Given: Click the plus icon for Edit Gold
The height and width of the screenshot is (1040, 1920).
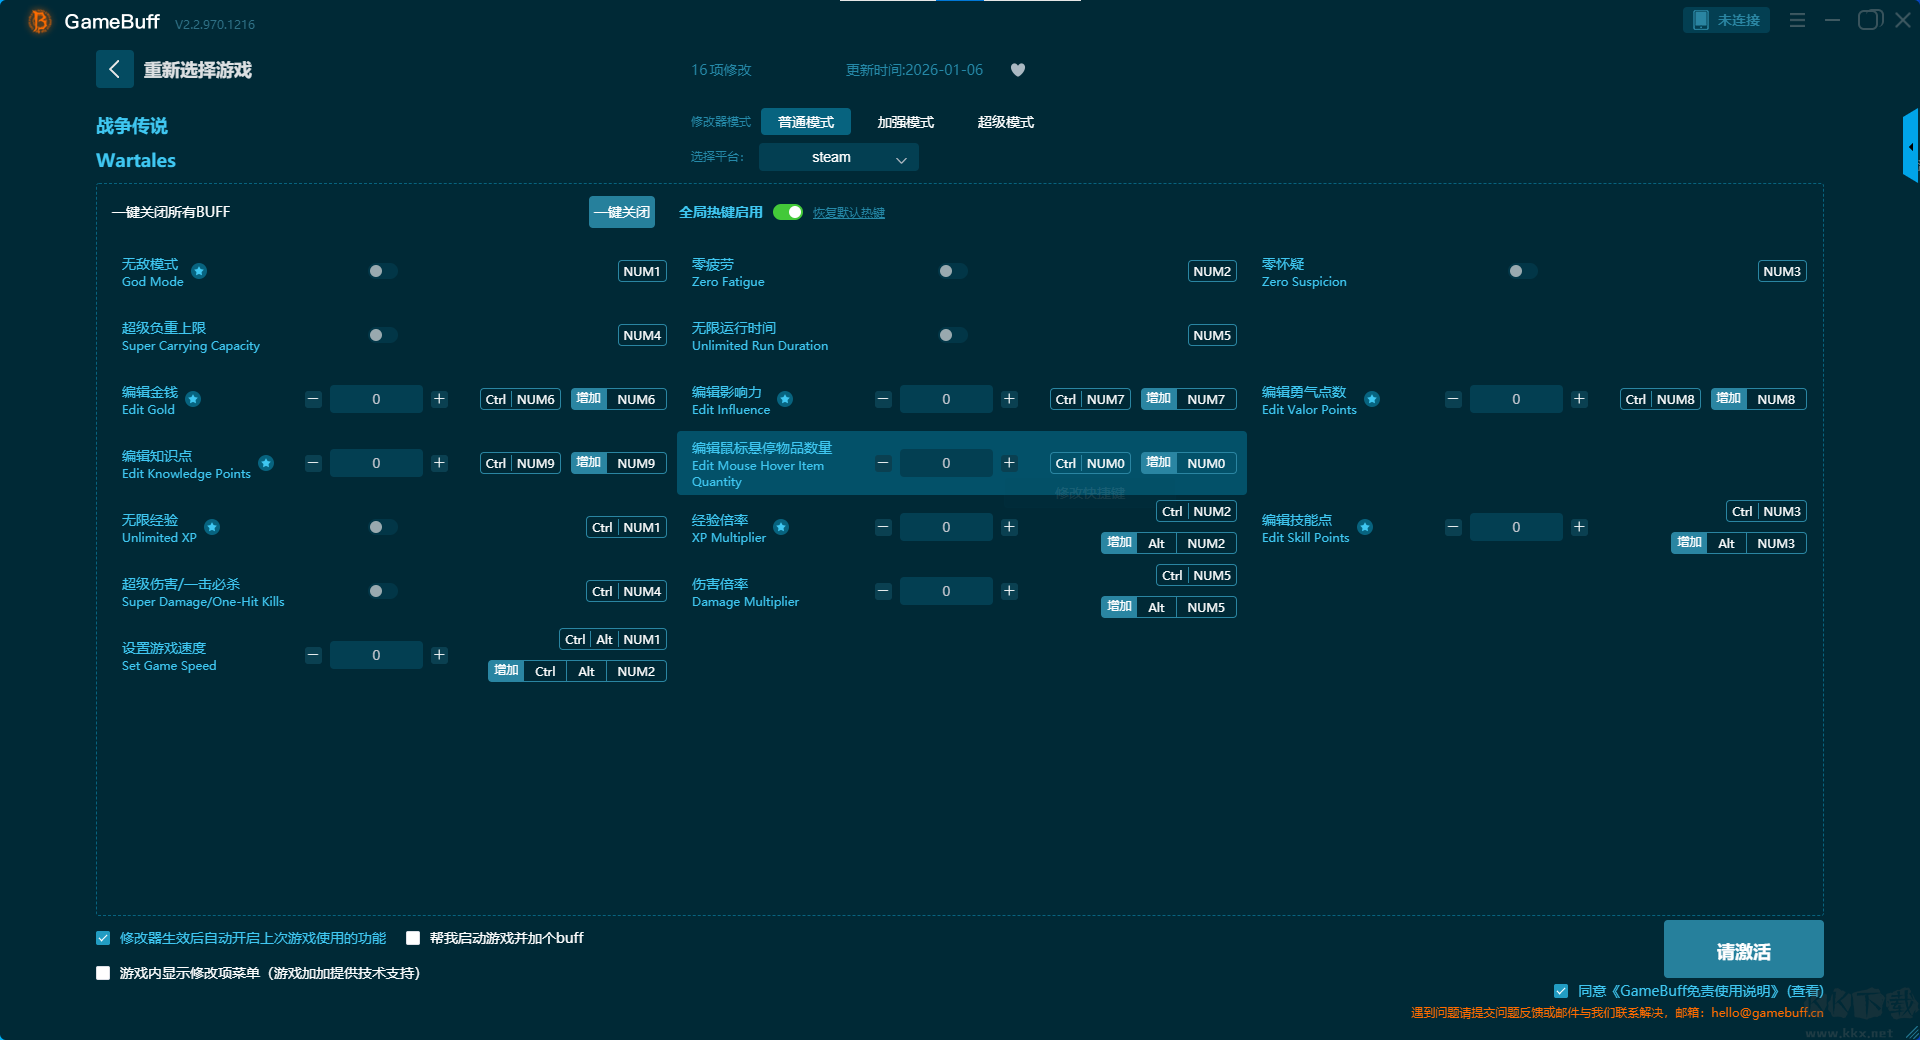Looking at the screenshot, I should tap(439, 399).
